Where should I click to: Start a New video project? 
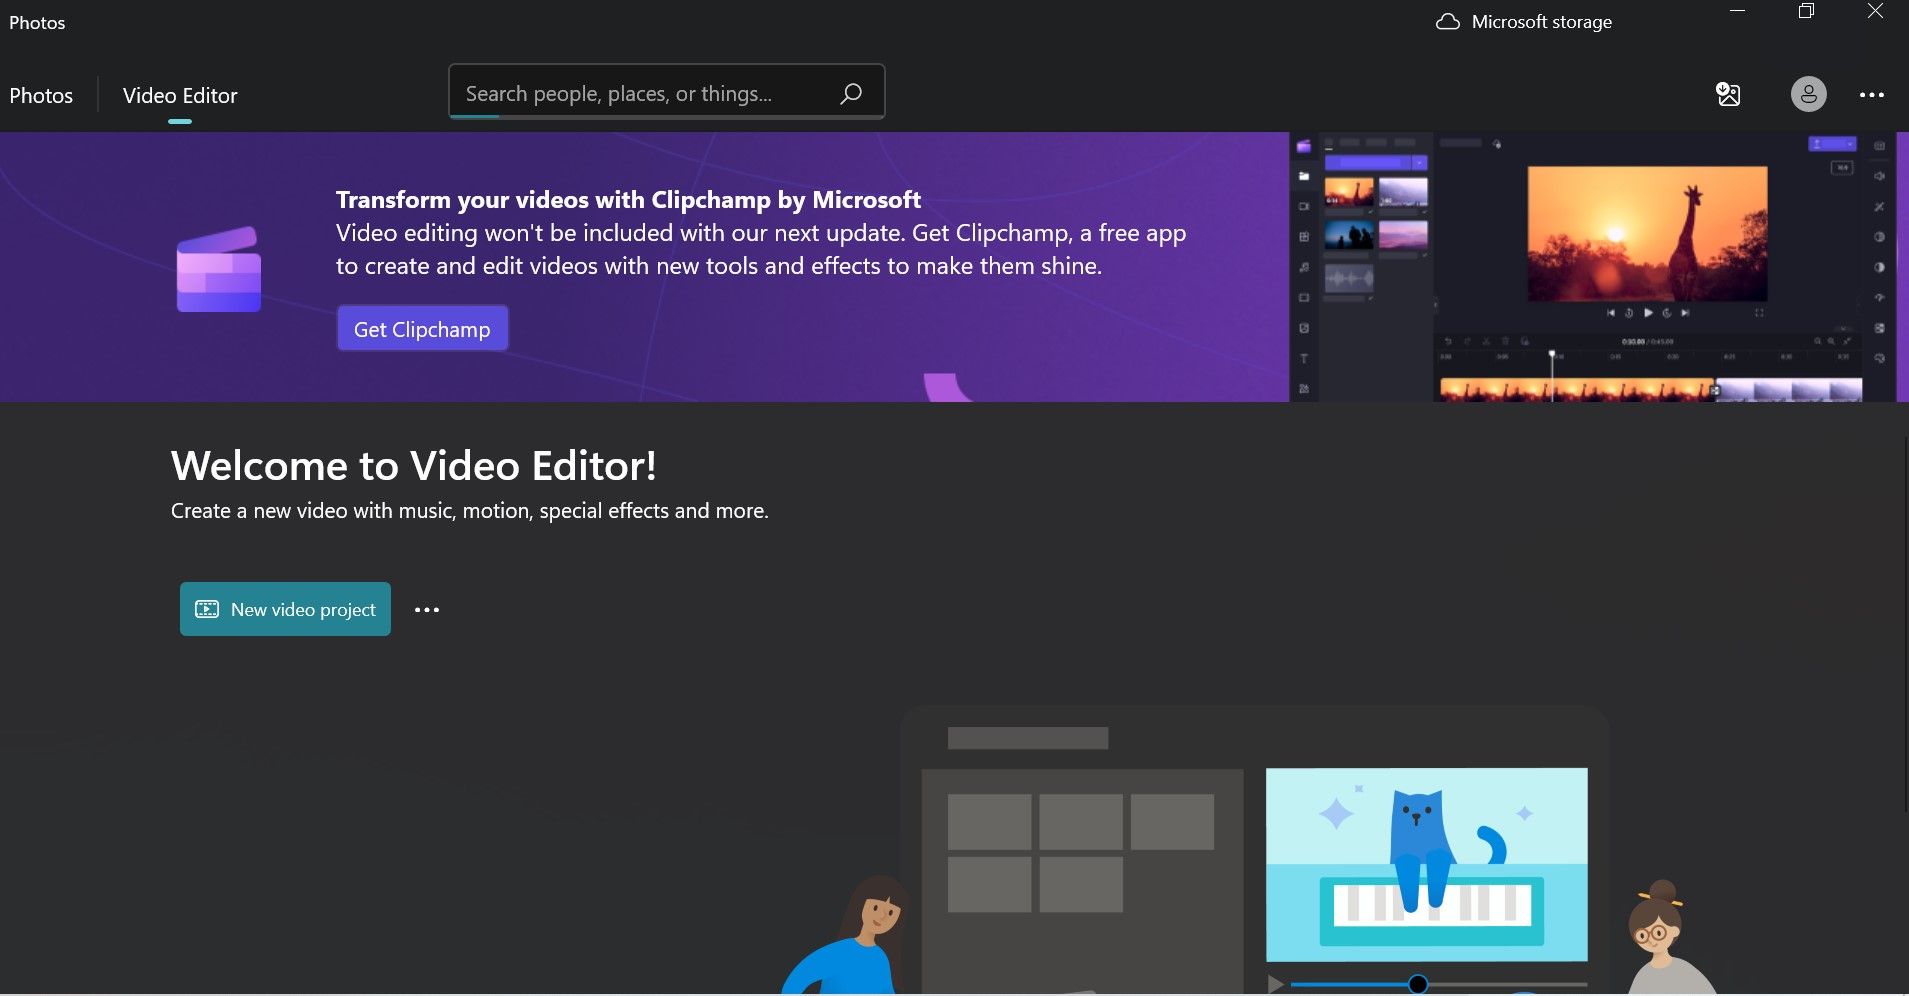tap(284, 609)
